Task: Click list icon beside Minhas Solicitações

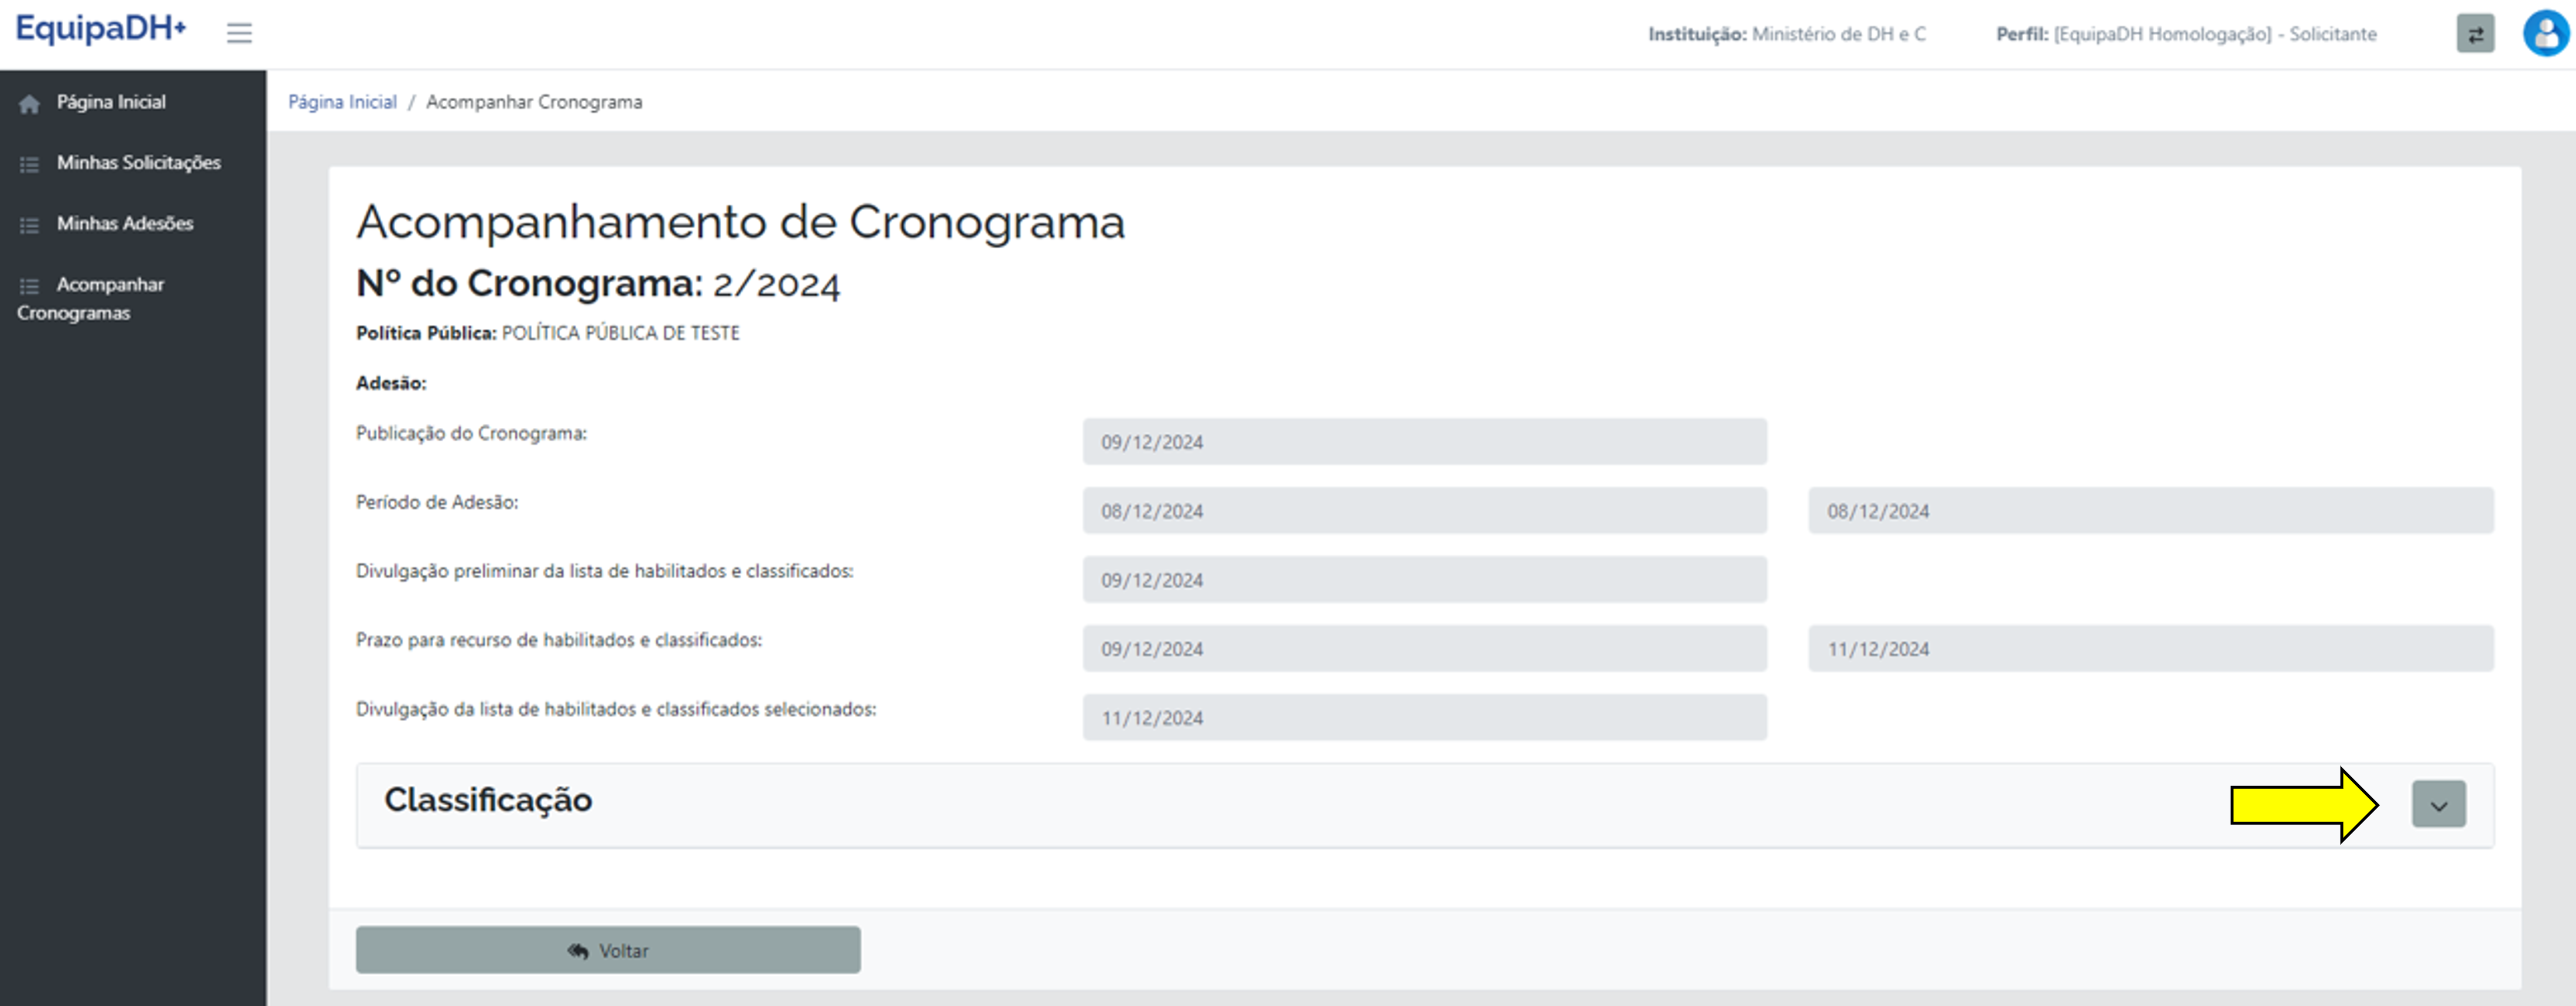Action: pyautogui.click(x=29, y=164)
